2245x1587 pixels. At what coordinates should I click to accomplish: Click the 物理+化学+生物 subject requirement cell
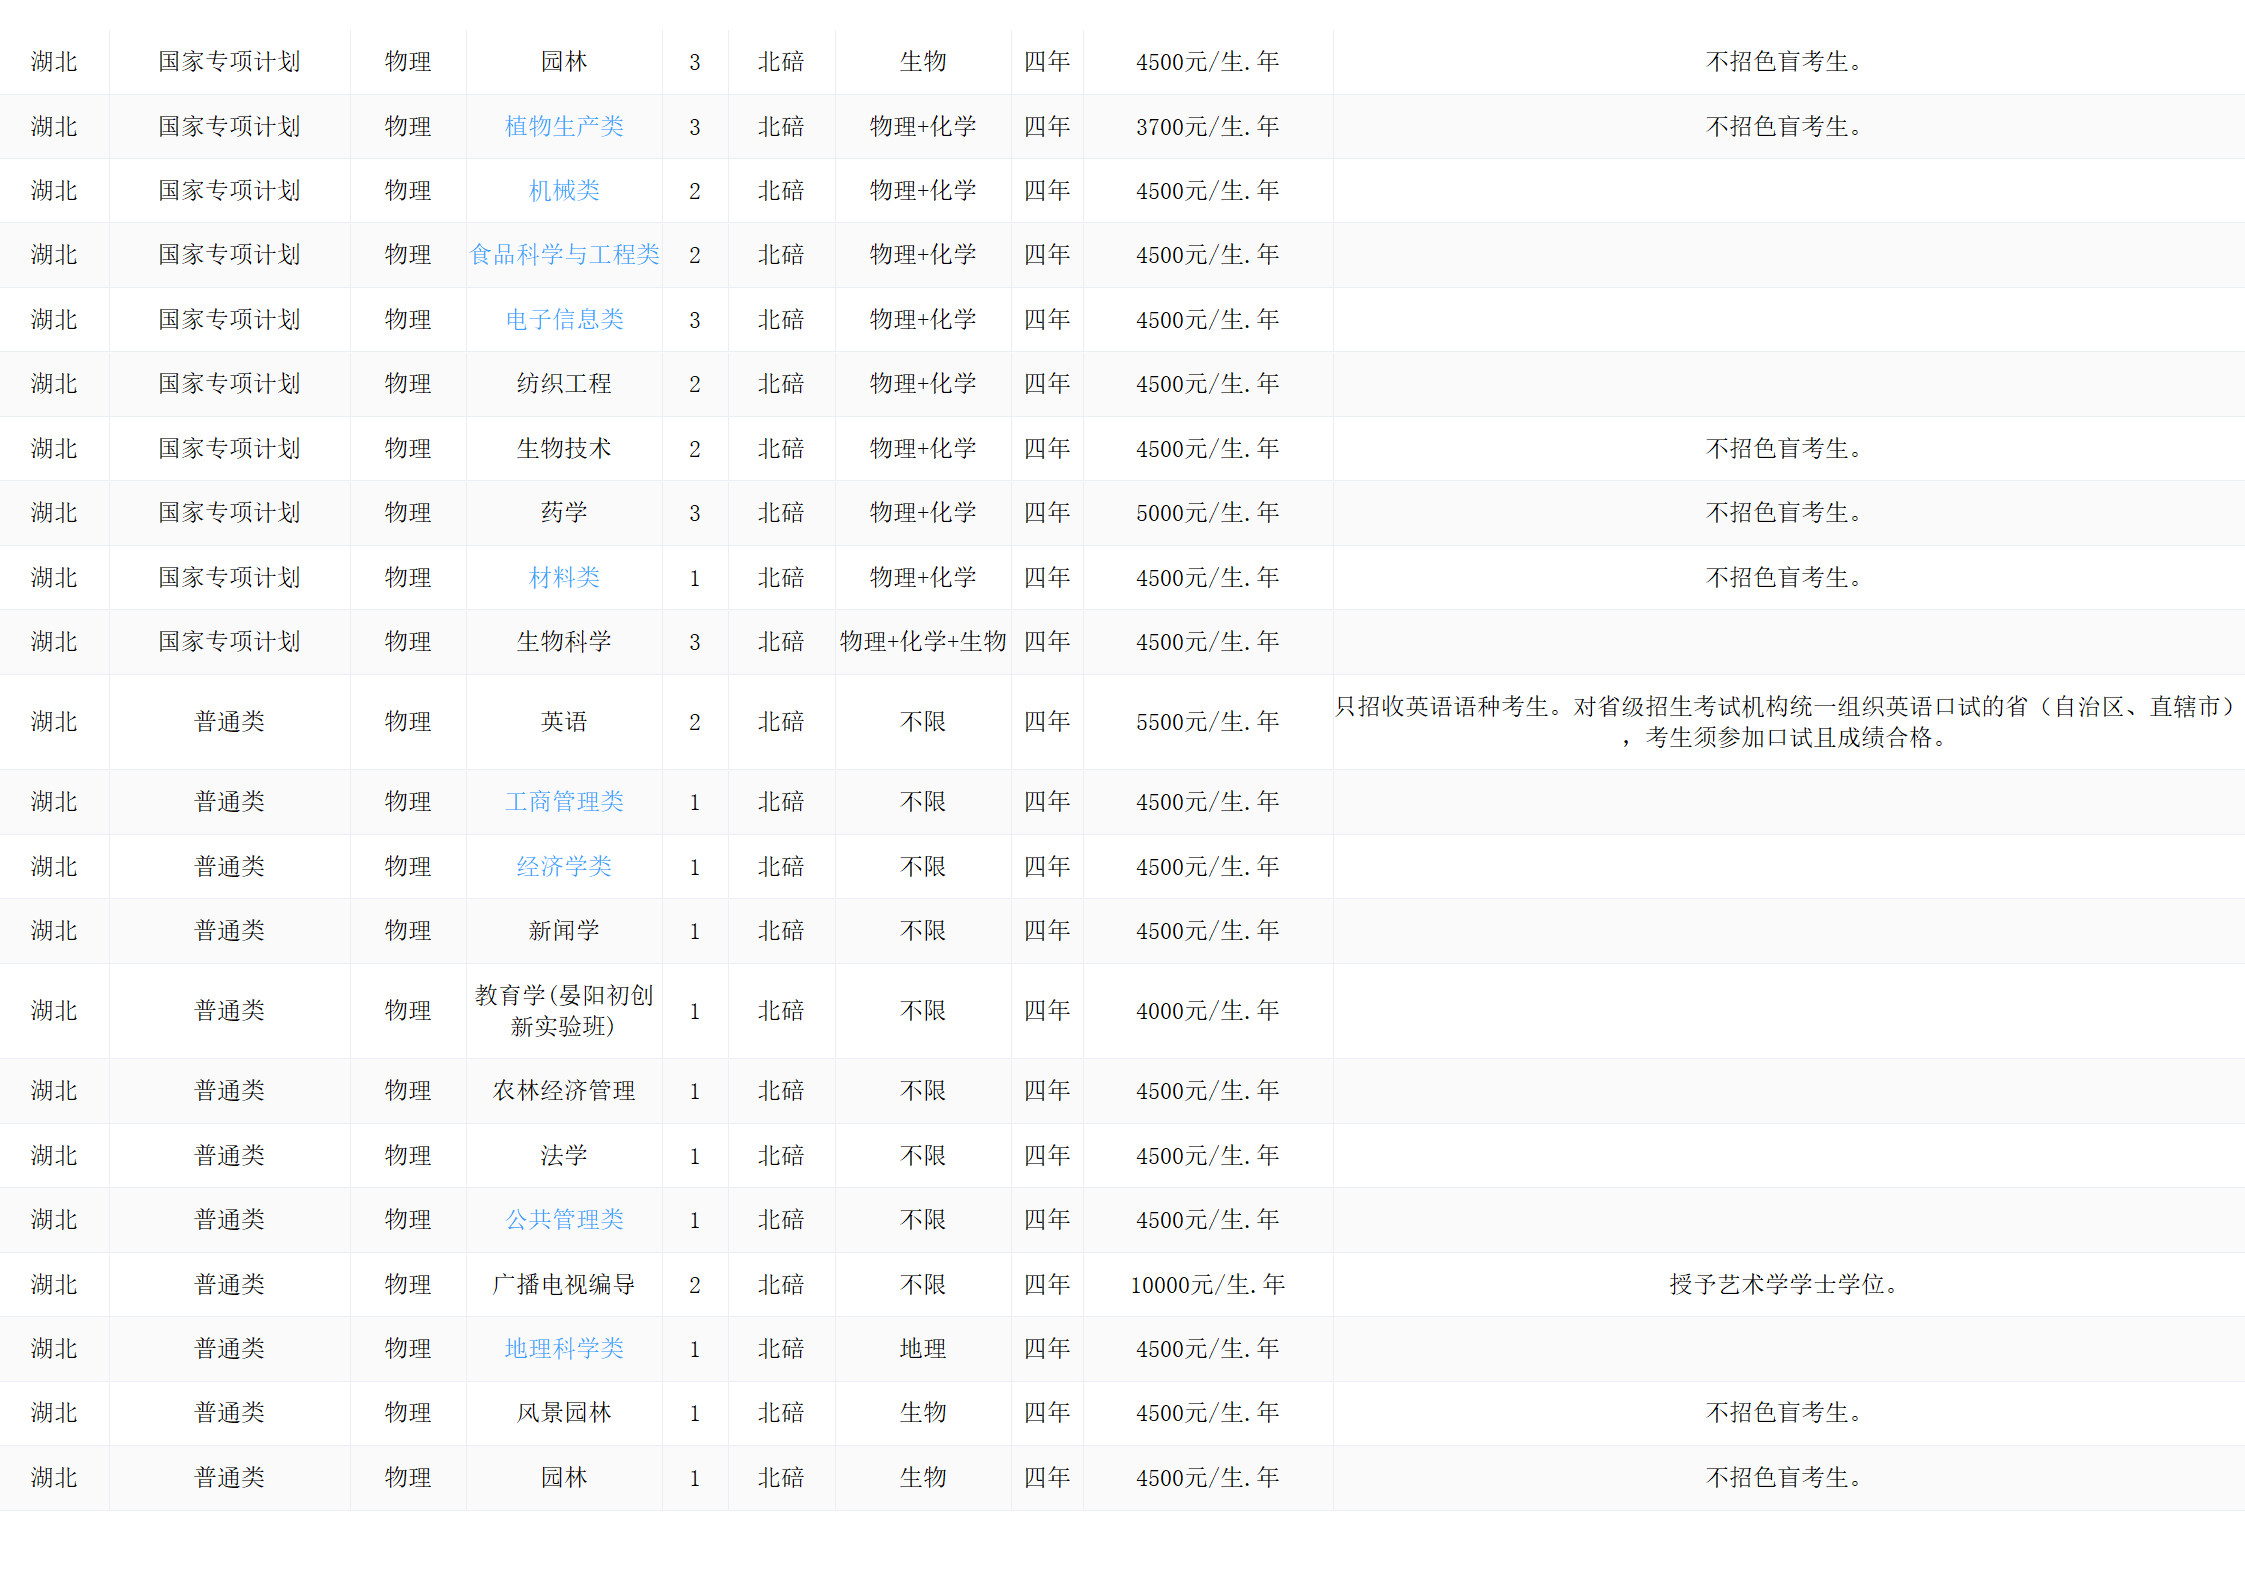(922, 642)
